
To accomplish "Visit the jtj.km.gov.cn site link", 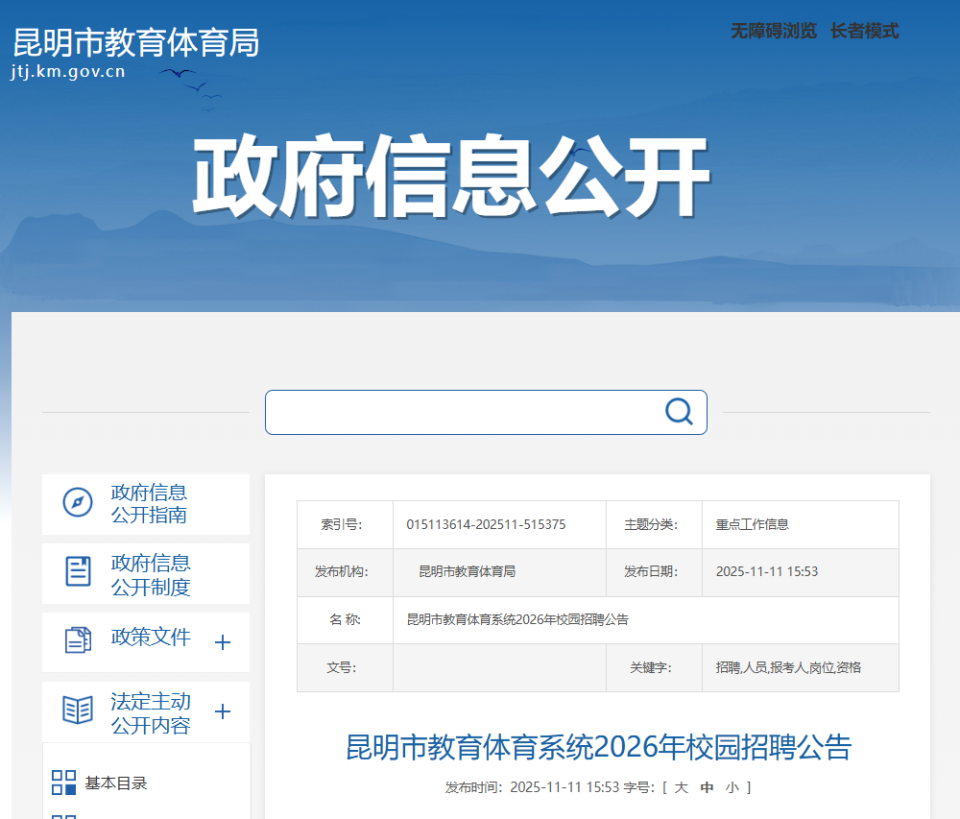I will click(x=68, y=70).
